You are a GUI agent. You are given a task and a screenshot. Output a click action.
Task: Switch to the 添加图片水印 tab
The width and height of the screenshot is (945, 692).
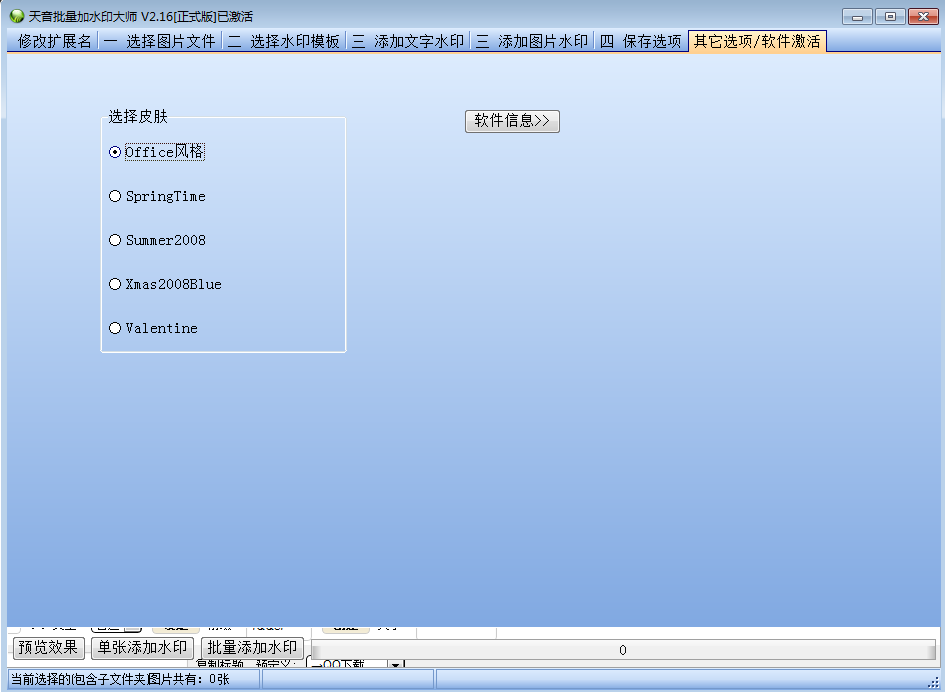coord(532,41)
